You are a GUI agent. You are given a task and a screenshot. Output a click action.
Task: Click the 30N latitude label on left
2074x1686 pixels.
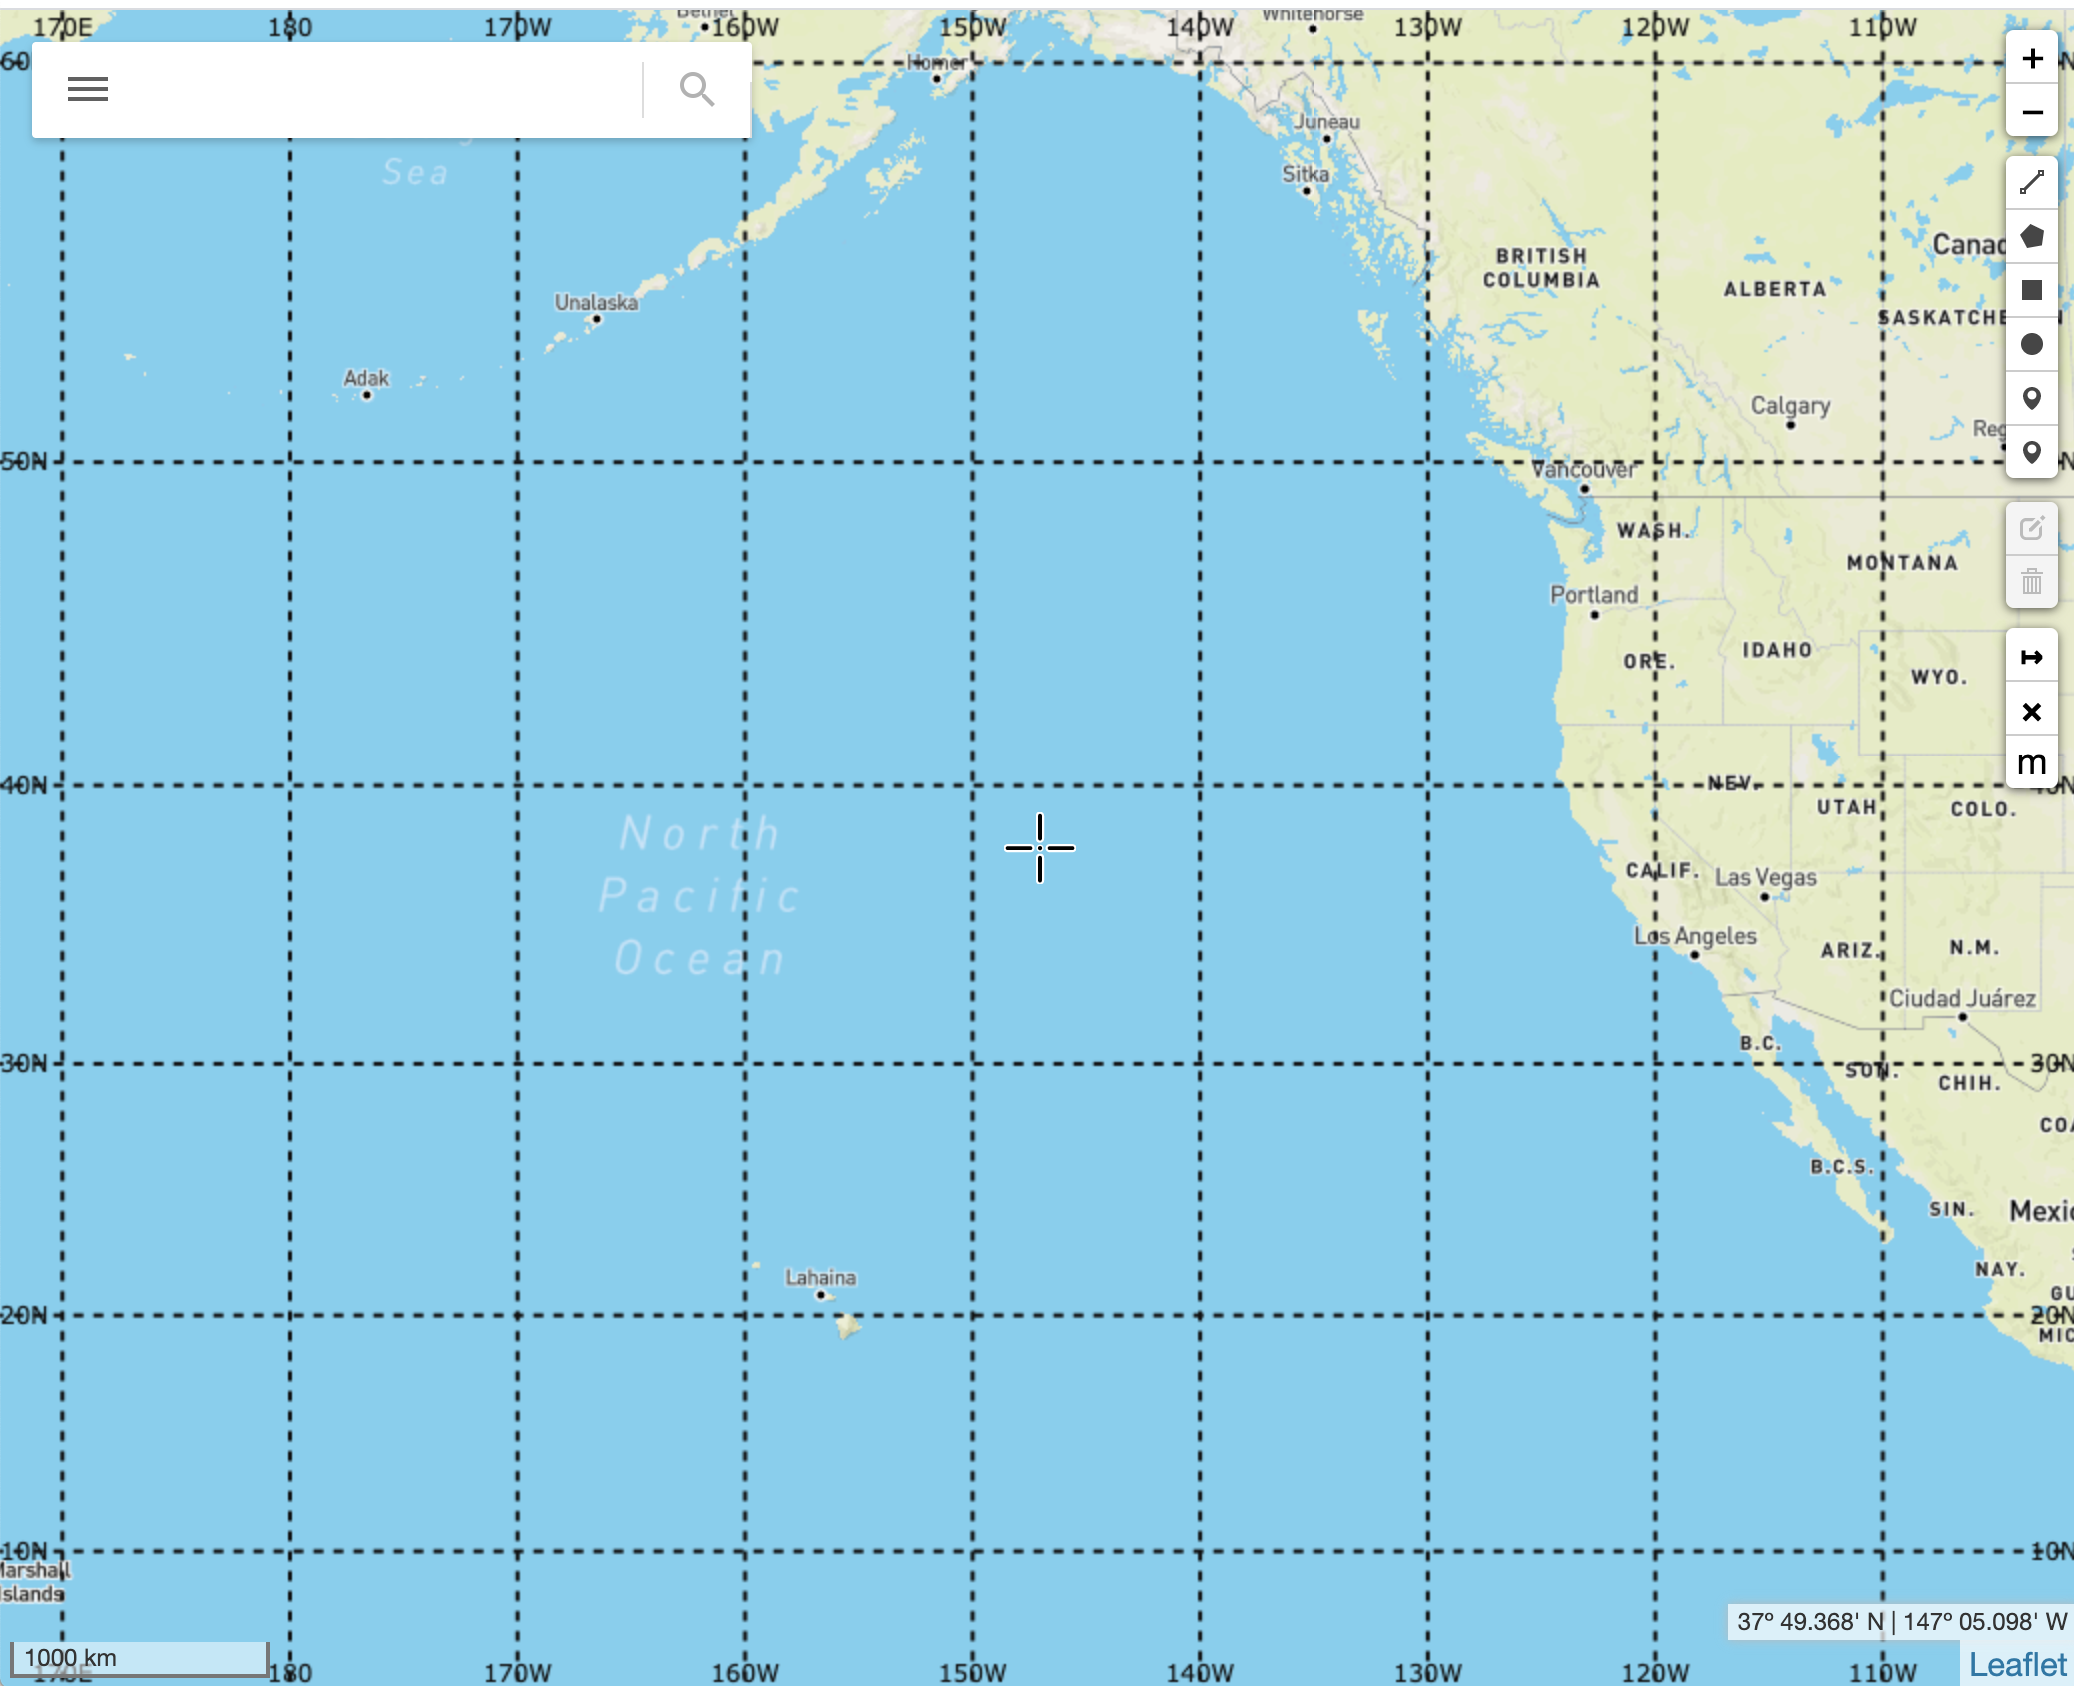pos(25,1063)
